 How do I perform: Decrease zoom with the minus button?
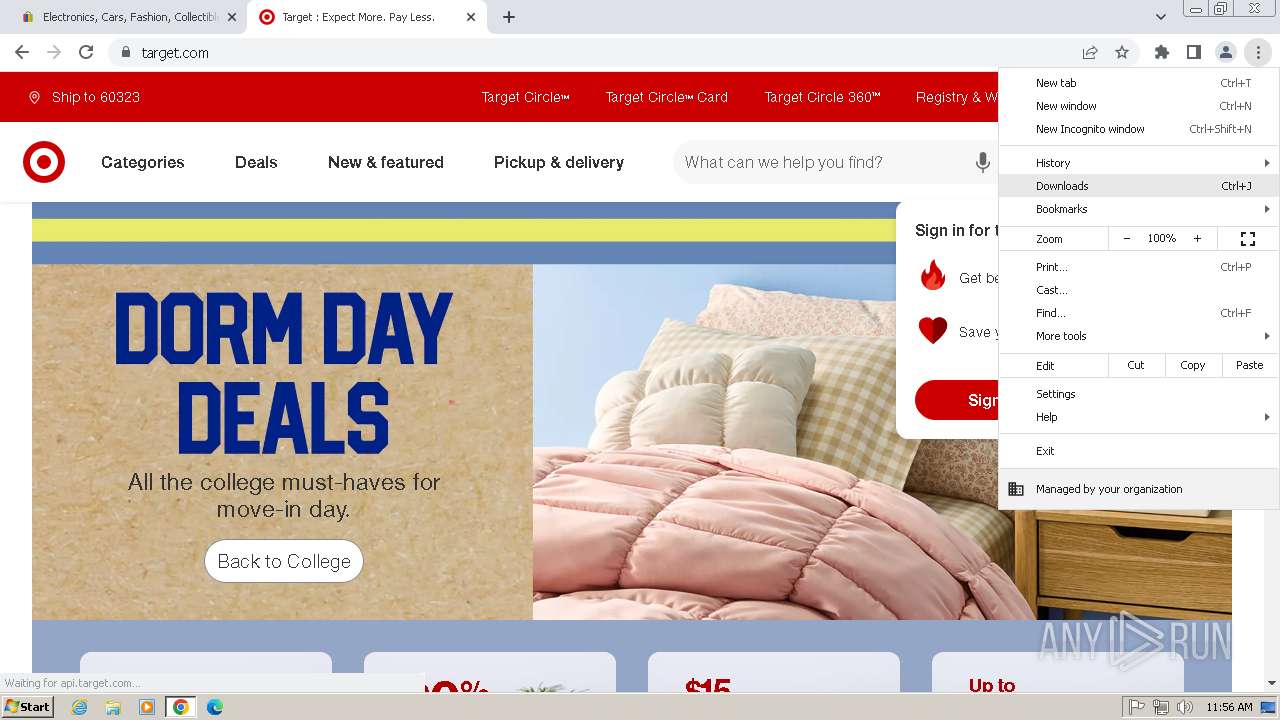pos(1127,239)
